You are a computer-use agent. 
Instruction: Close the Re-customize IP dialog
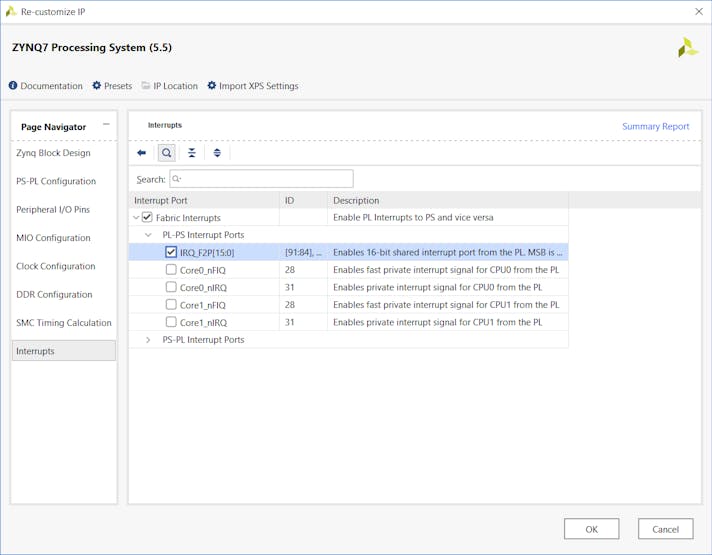(x=699, y=11)
